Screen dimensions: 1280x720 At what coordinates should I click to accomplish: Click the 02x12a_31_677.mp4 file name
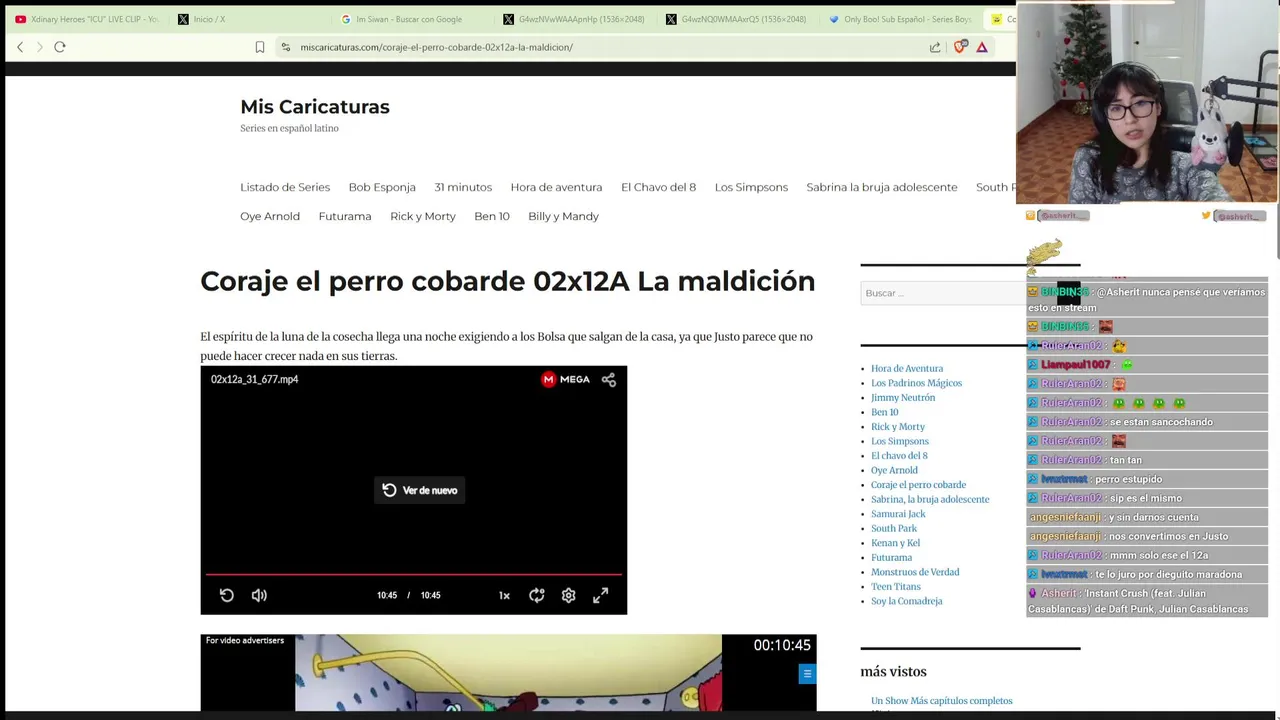[x=254, y=379]
